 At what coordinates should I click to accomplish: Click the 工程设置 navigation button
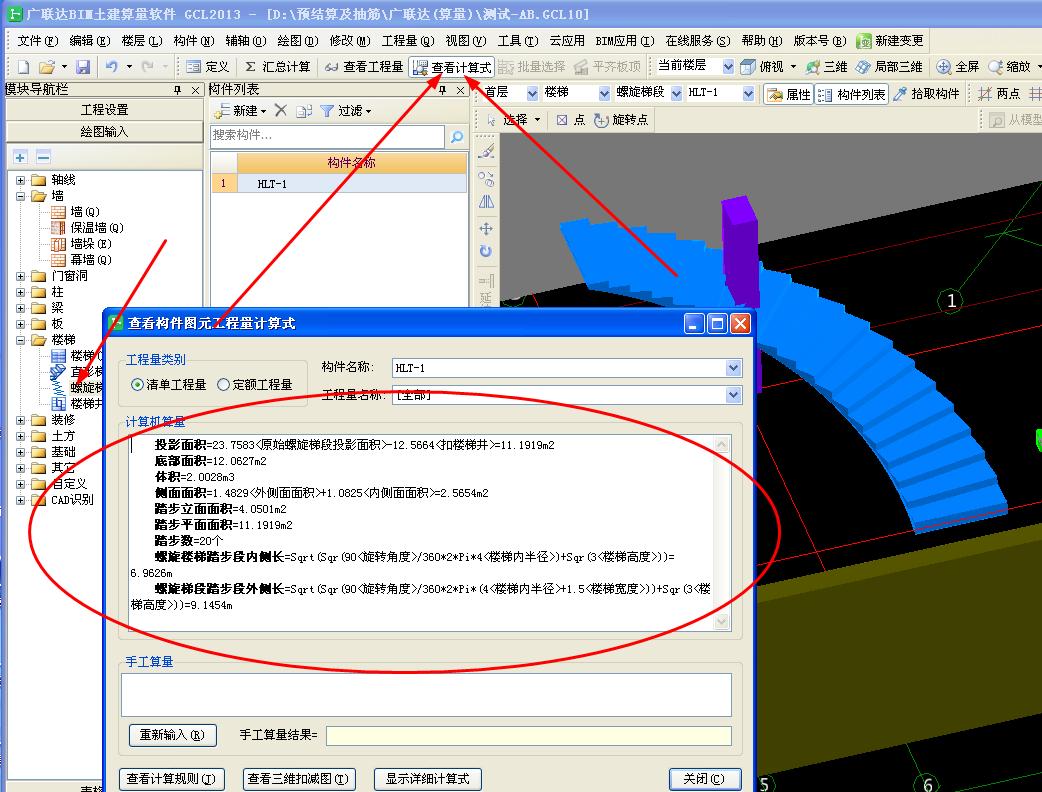(x=104, y=110)
